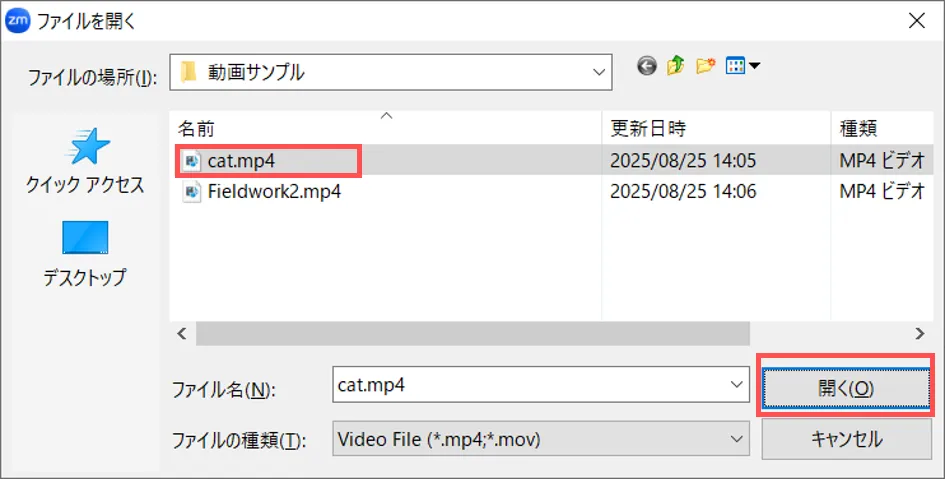Click the cat.mp4 file icon
Image resolution: width=945 pixels, height=479 pixels.
pos(192,161)
